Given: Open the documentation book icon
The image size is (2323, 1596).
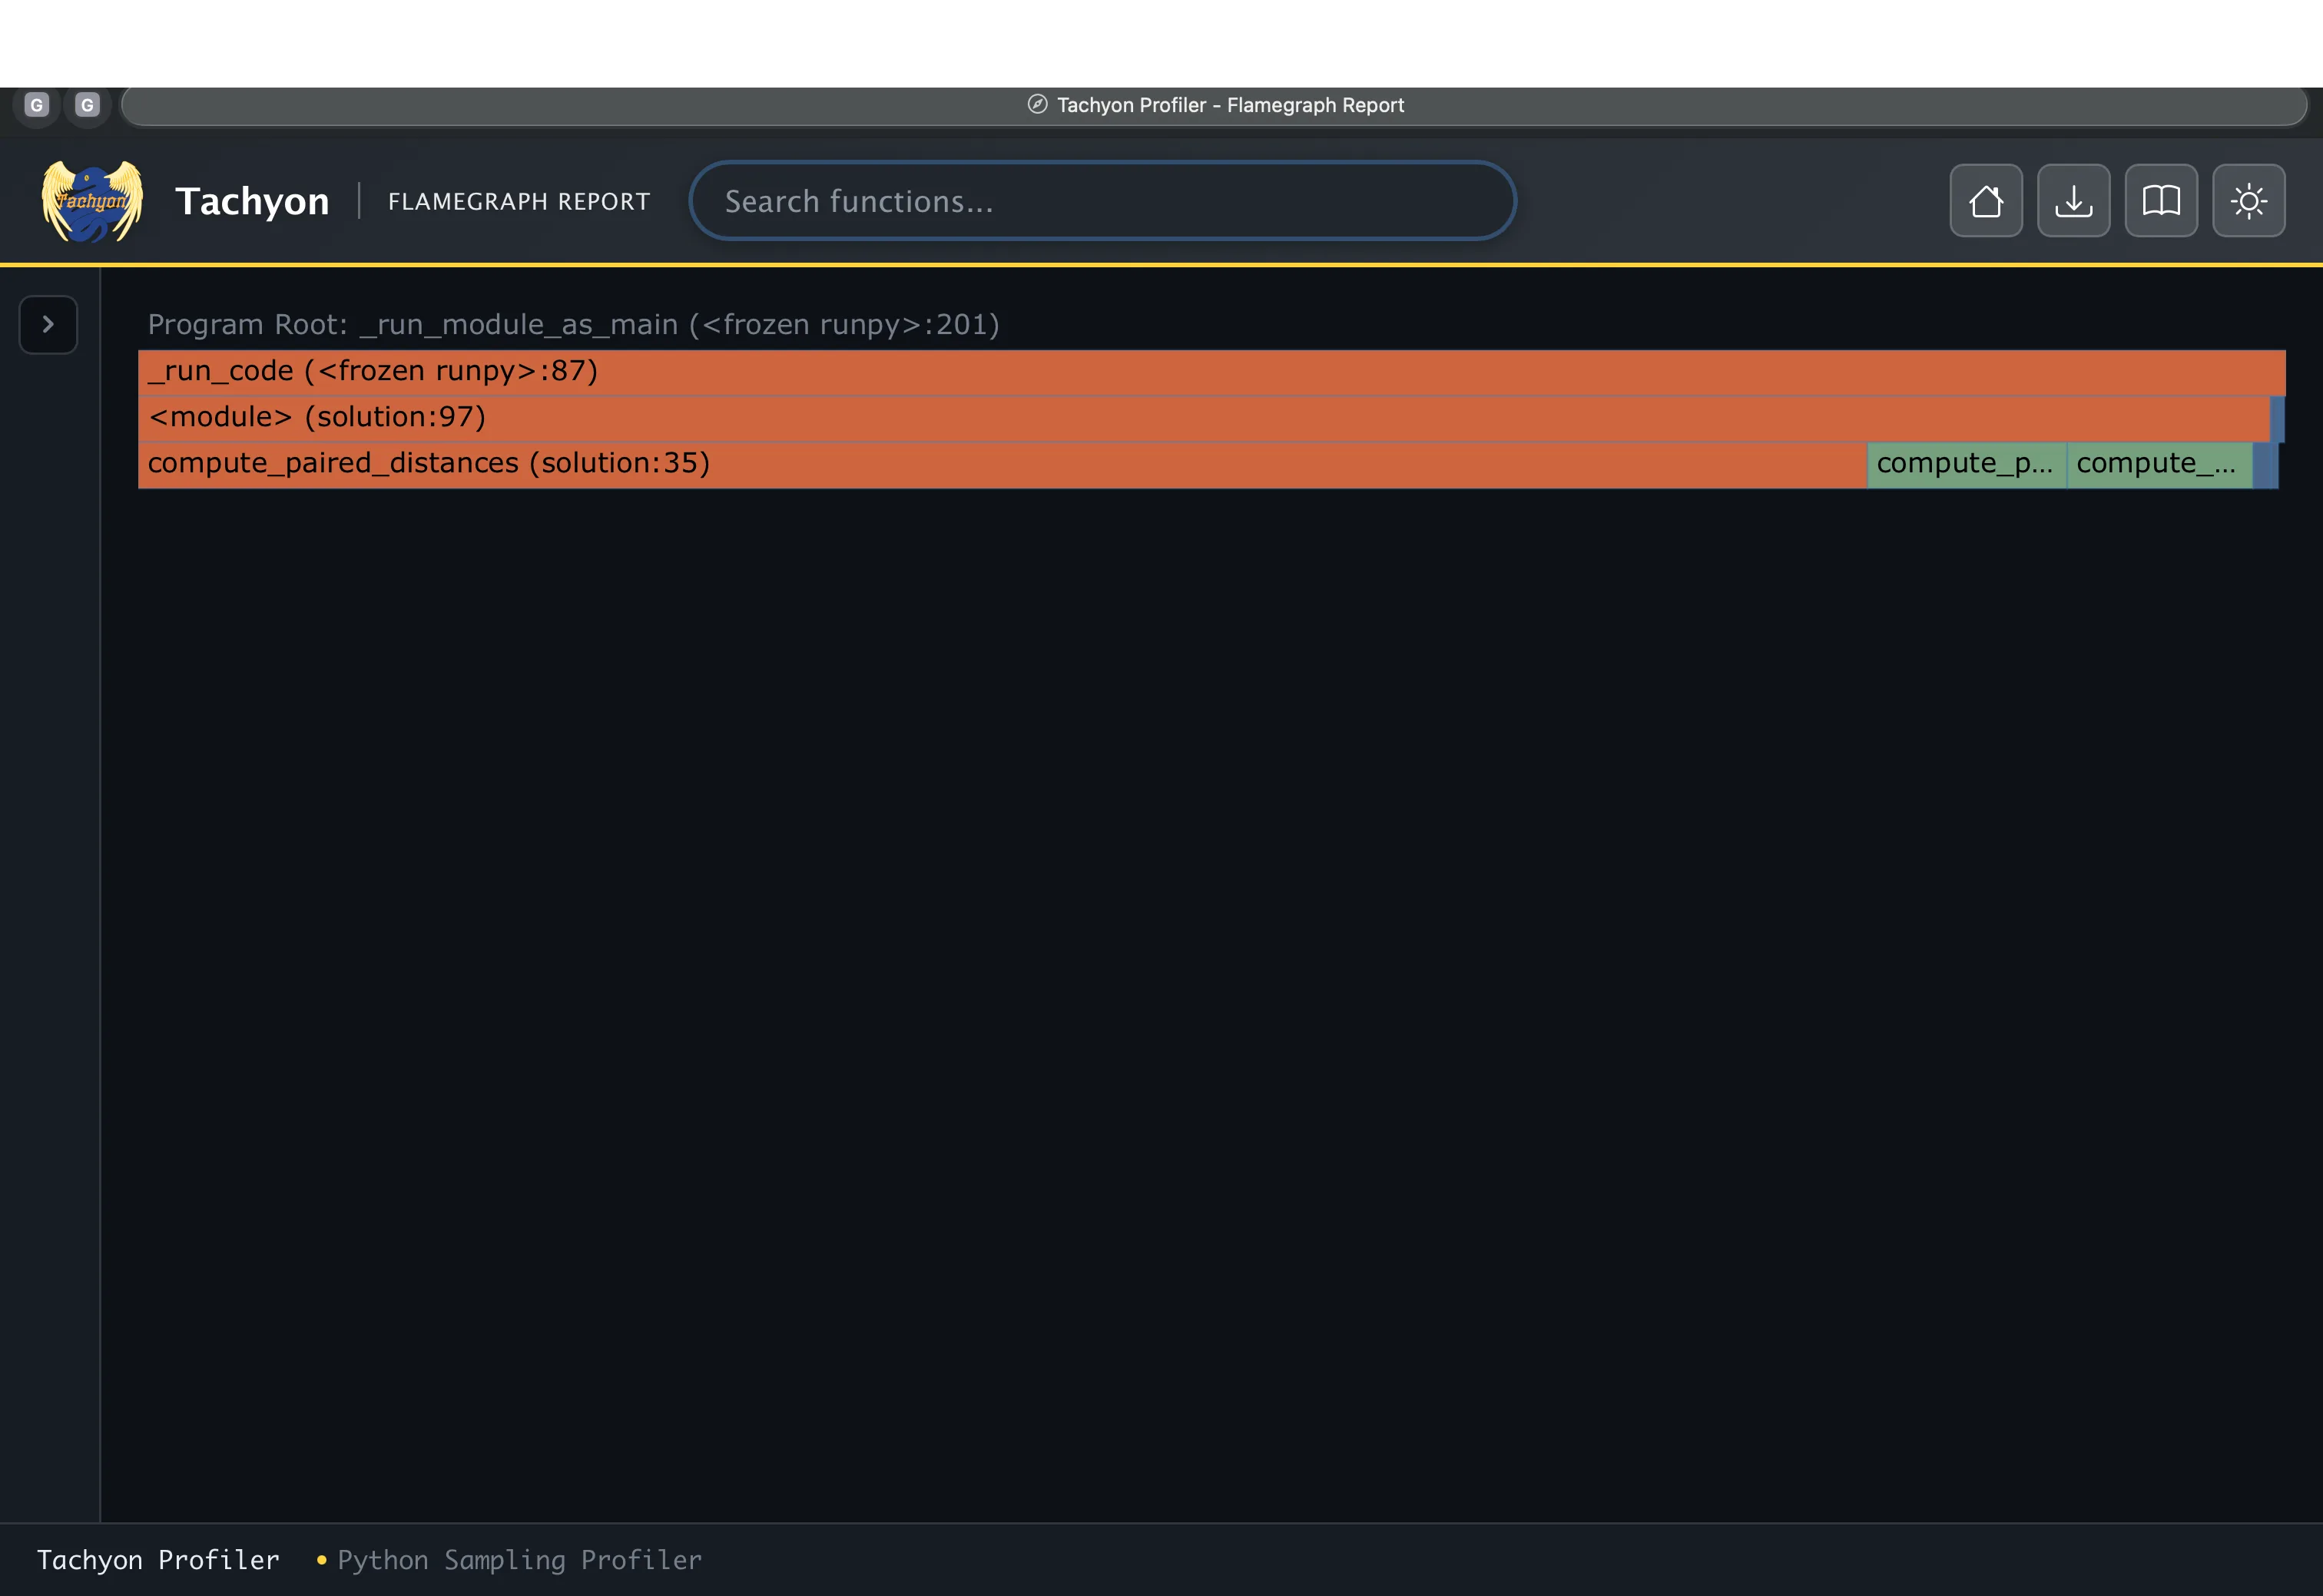Looking at the screenshot, I should [2160, 201].
